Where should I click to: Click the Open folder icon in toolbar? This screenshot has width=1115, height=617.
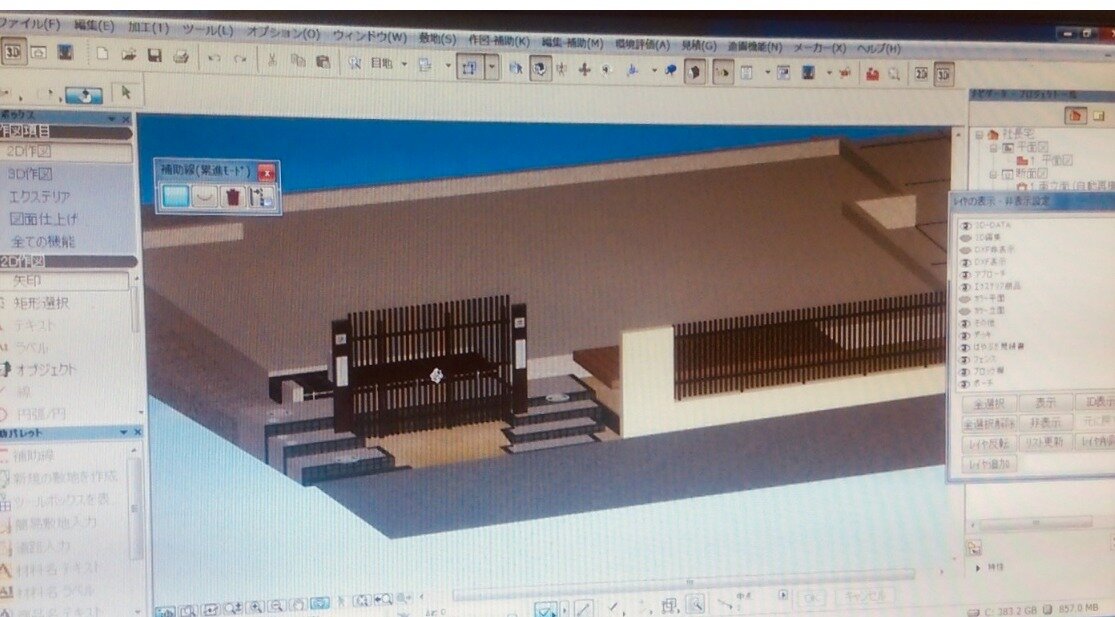(129, 56)
